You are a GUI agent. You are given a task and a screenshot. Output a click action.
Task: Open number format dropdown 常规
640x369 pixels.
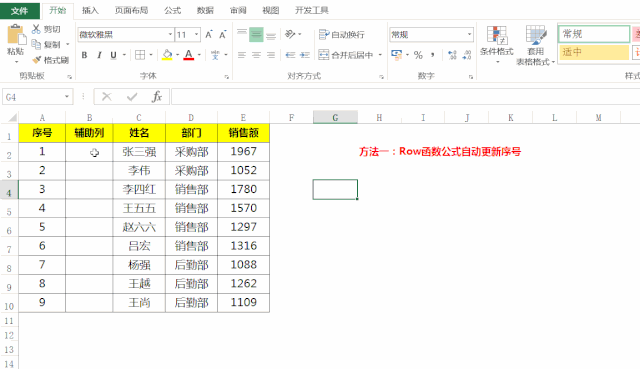tap(469, 35)
